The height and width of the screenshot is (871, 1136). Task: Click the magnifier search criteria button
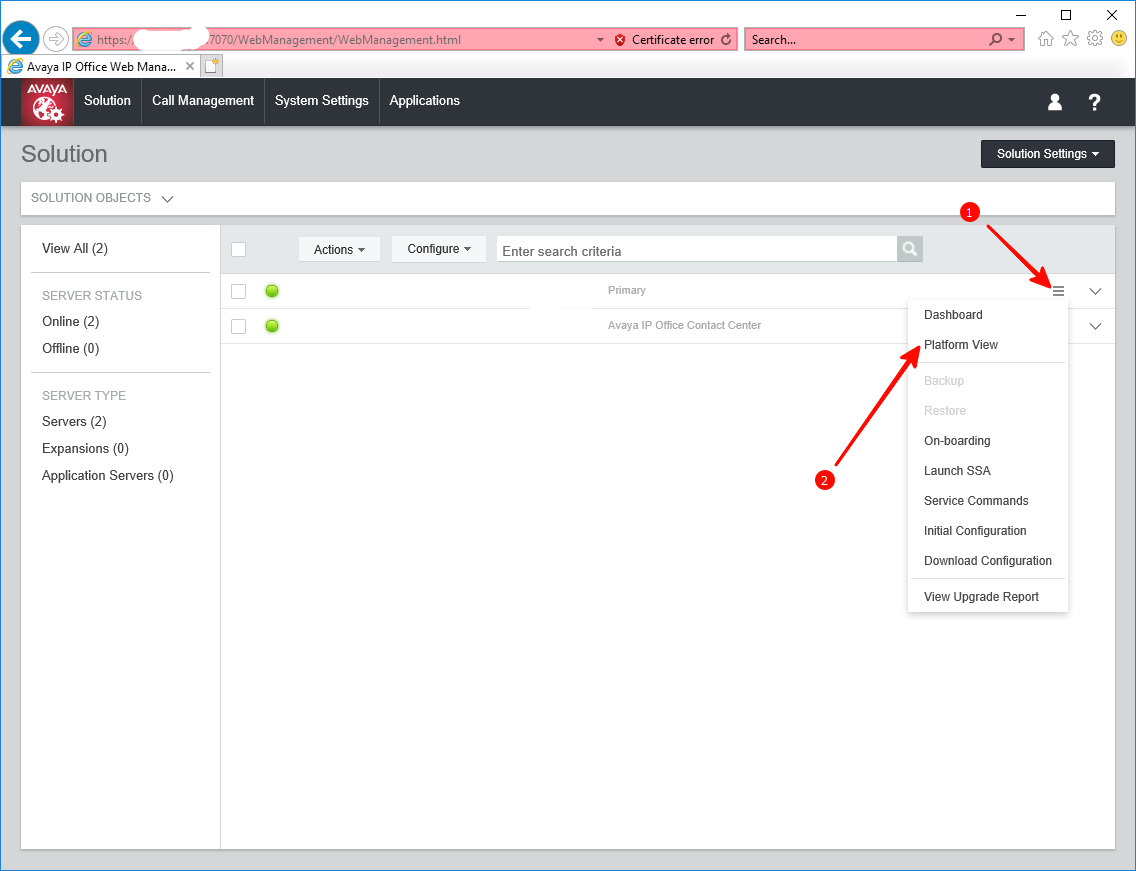(x=909, y=249)
